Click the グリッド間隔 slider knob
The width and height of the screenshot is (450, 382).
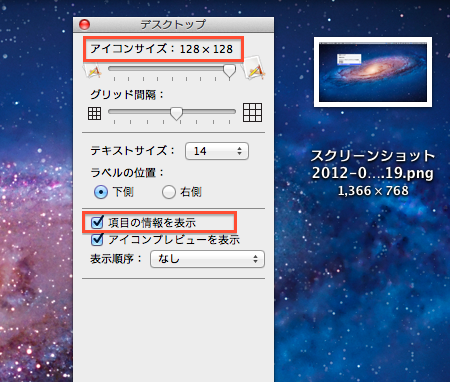pos(176,114)
